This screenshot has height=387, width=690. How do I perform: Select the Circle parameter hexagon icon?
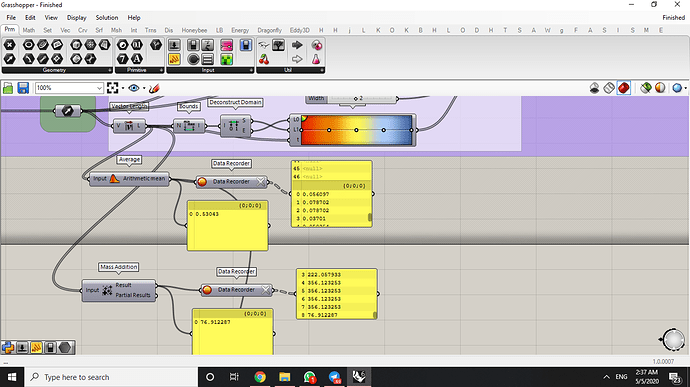[29, 45]
